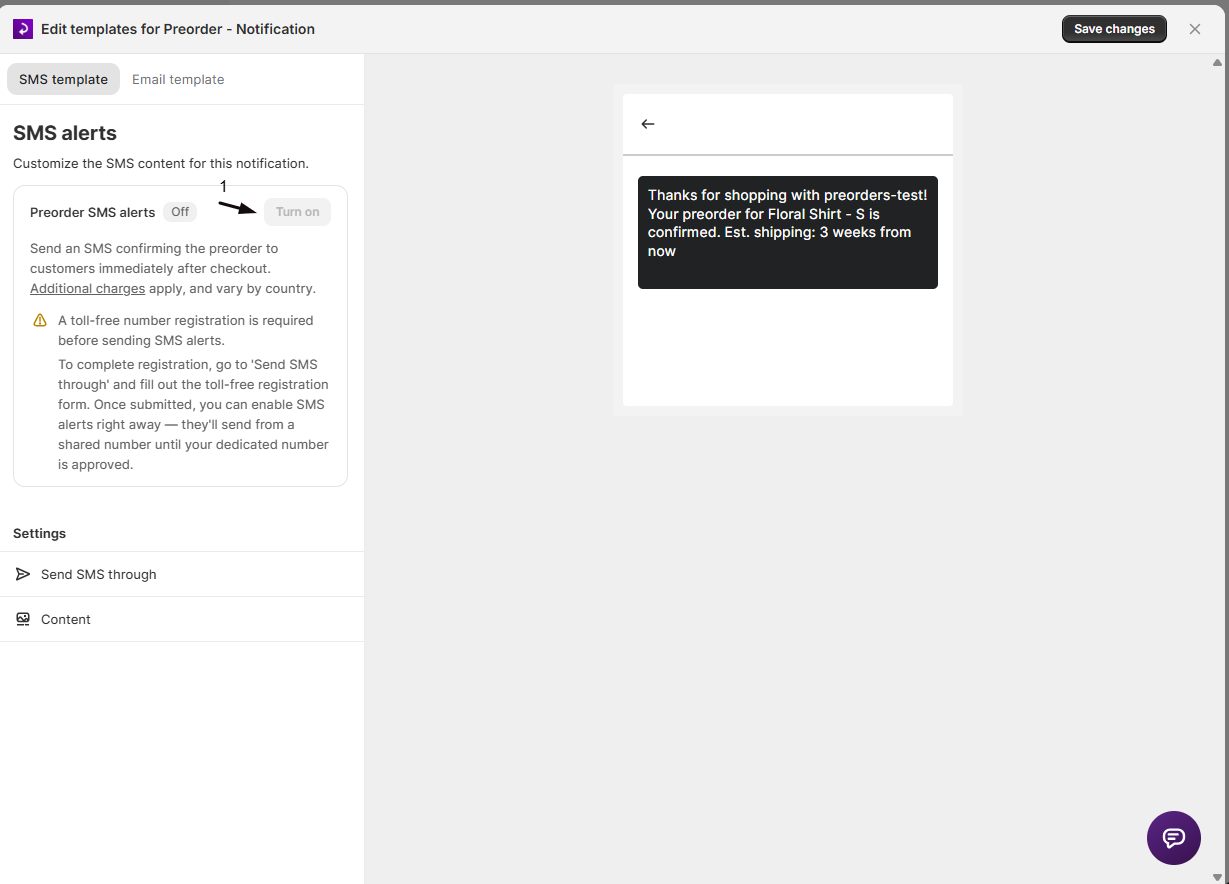Click the scrollbar up arrow
The height and width of the screenshot is (884, 1229).
click(1217, 62)
